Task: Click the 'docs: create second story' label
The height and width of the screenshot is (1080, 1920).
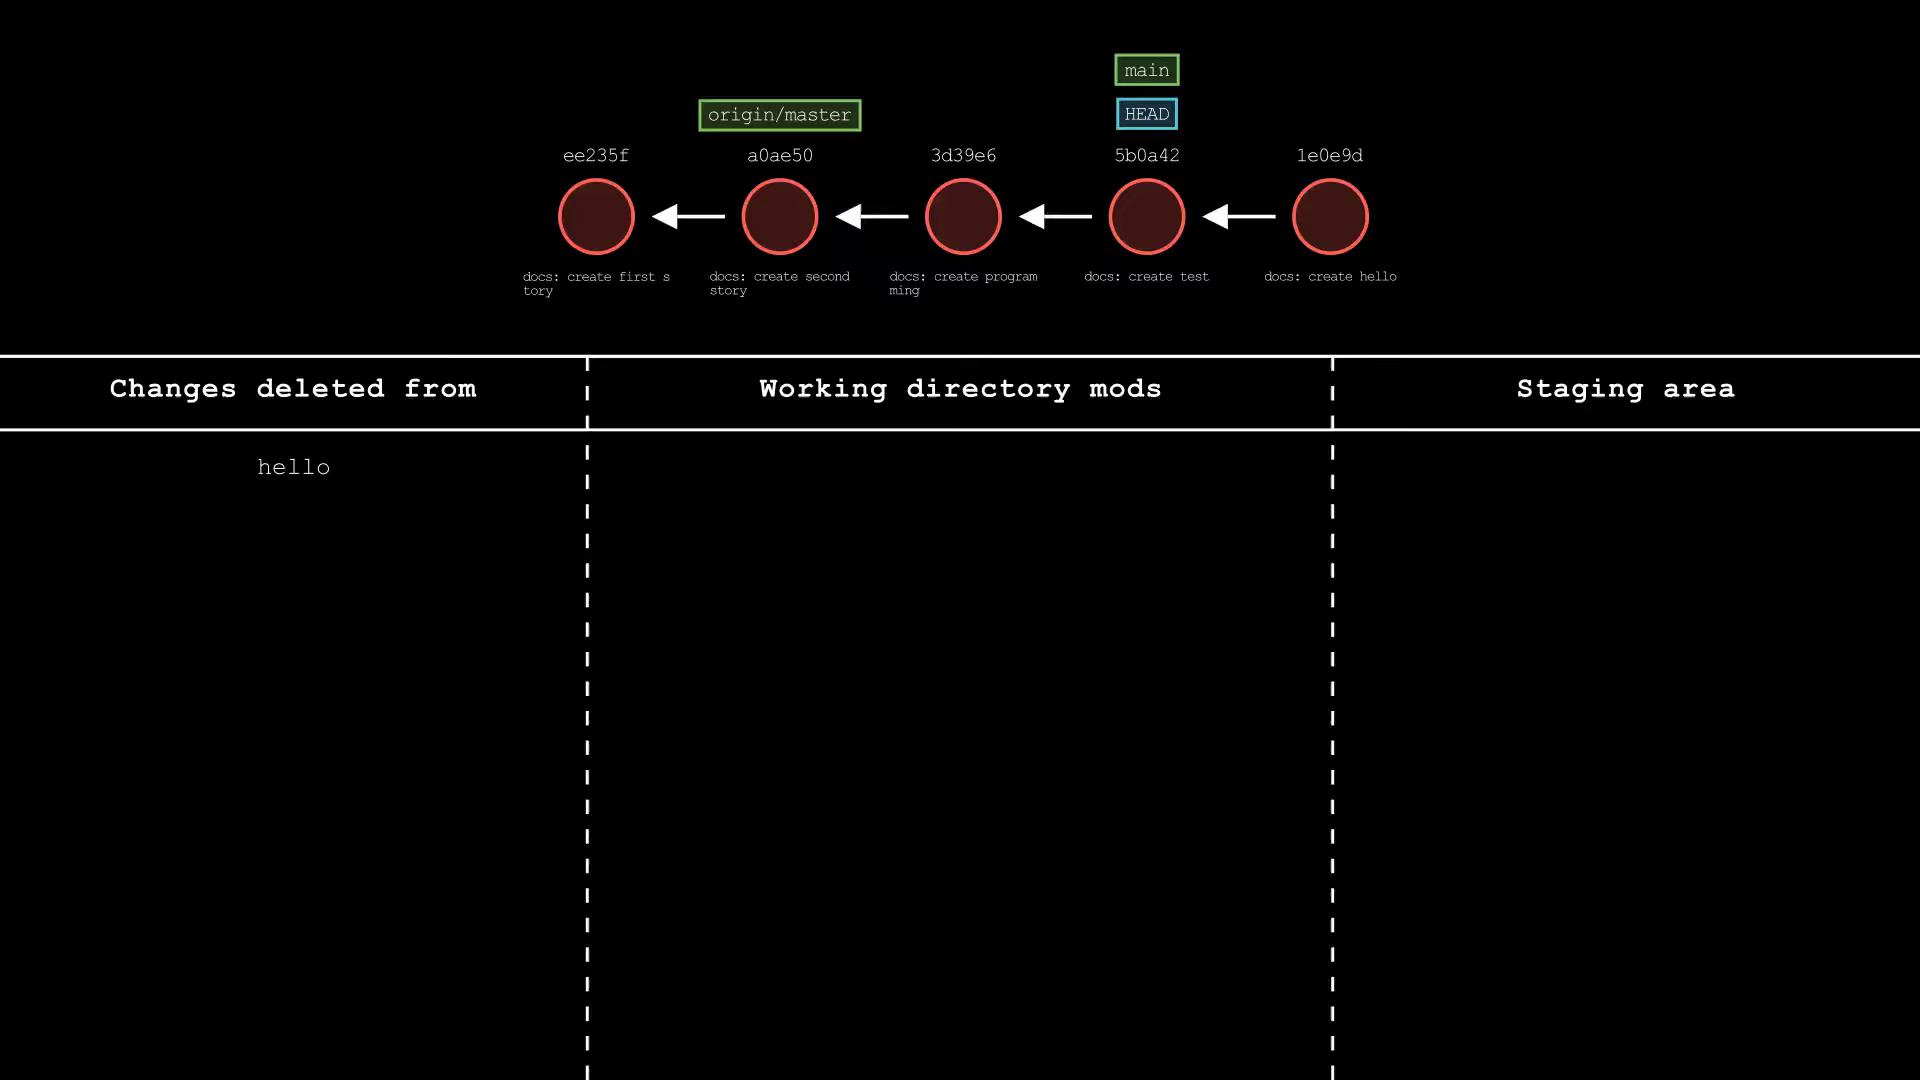Action: click(779, 284)
